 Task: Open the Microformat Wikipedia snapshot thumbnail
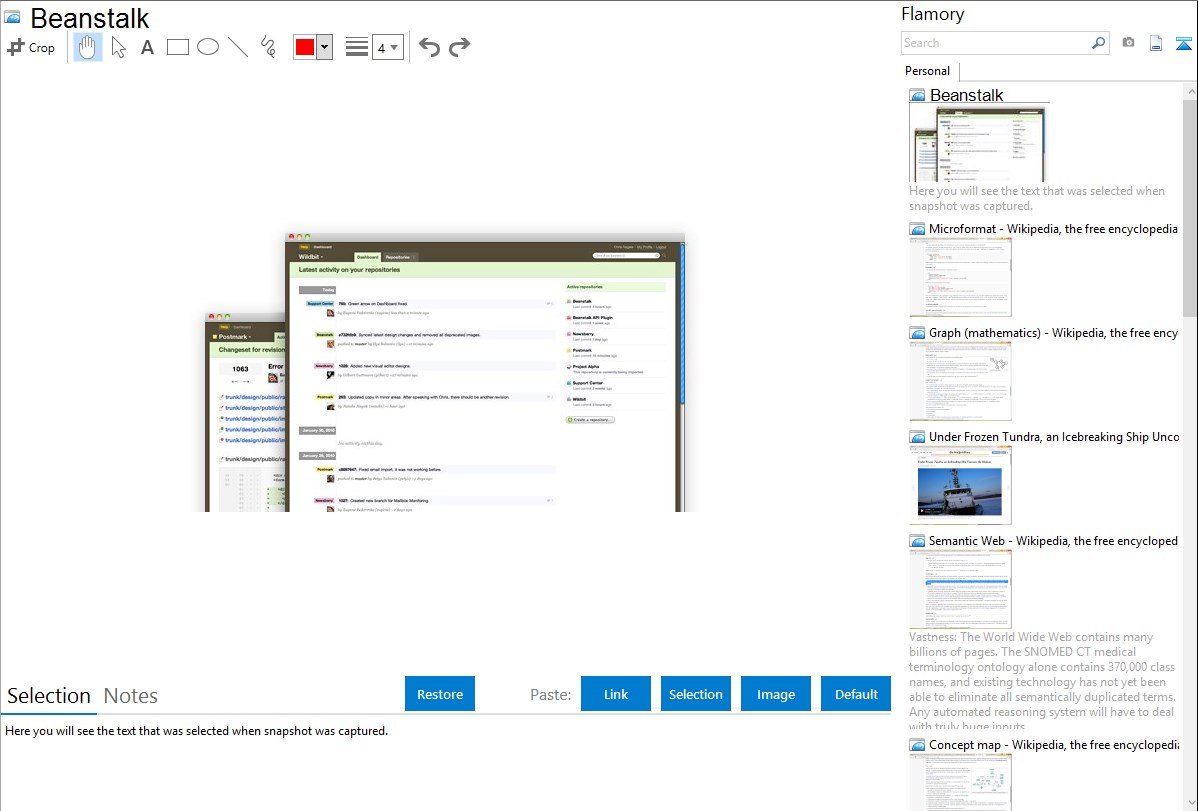(960, 277)
